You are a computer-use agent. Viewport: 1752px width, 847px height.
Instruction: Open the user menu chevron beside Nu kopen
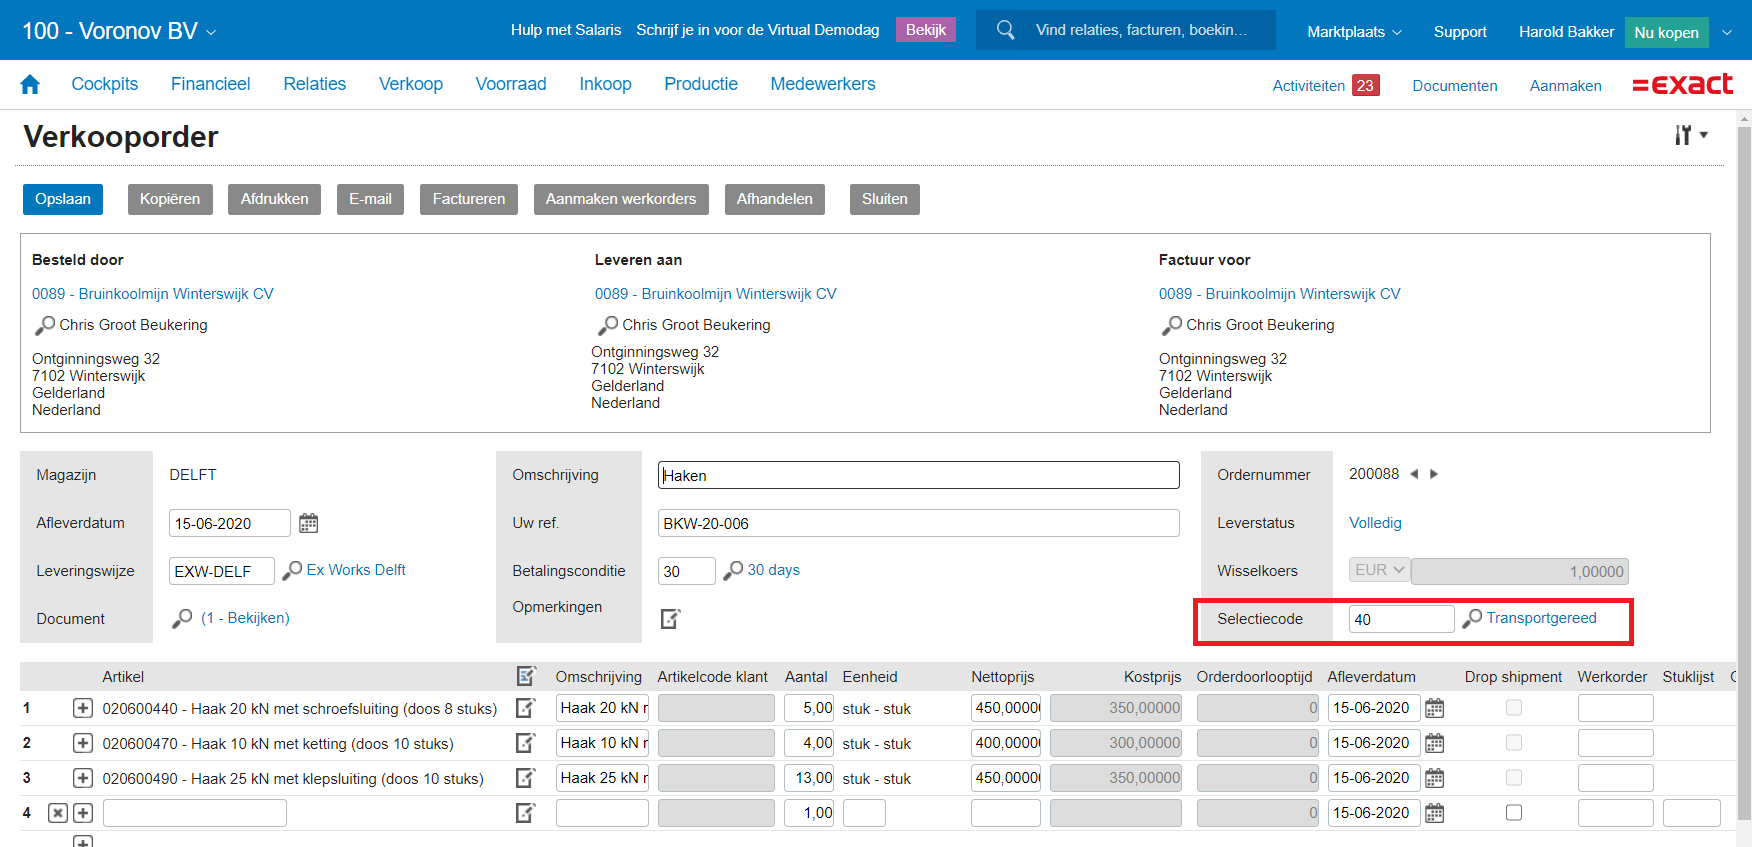[x=1727, y=32]
